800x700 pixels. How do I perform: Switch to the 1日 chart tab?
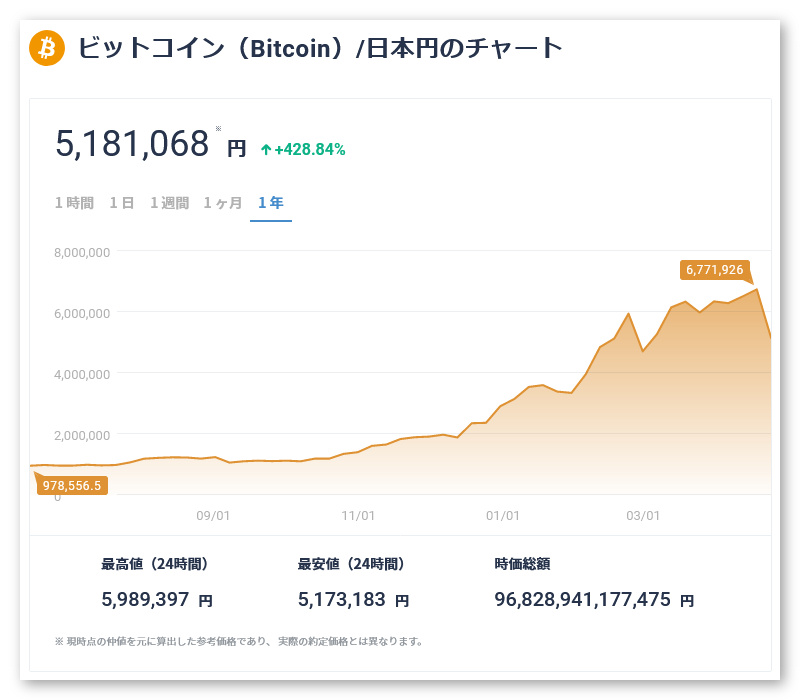click(122, 203)
